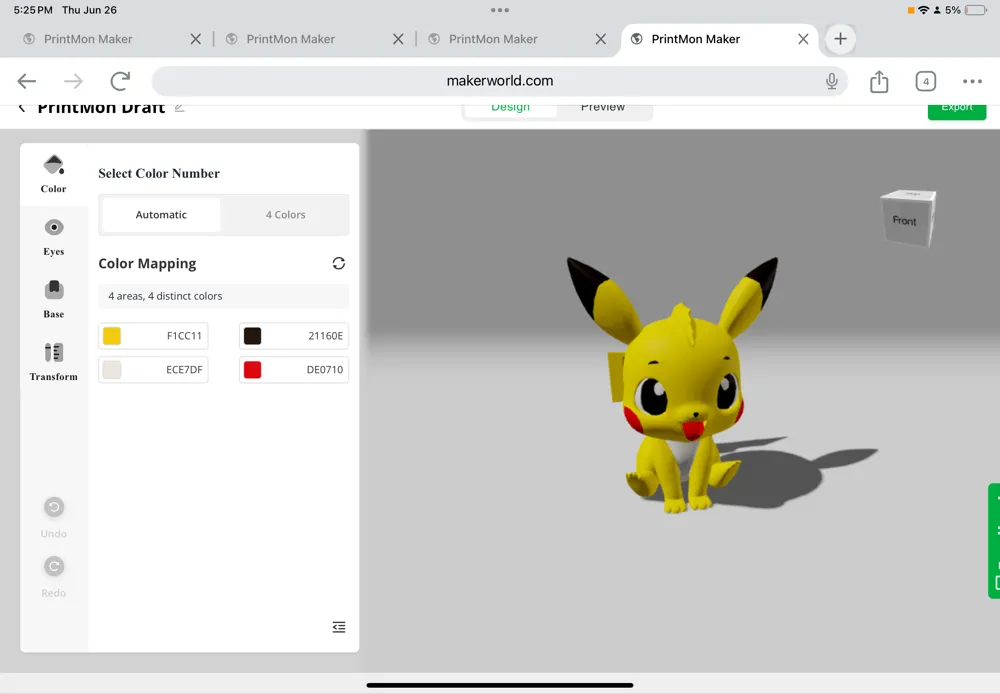Switch to the Preview tab
The height and width of the screenshot is (694, 1000).
pyautogui.click(x=603, y=108)
